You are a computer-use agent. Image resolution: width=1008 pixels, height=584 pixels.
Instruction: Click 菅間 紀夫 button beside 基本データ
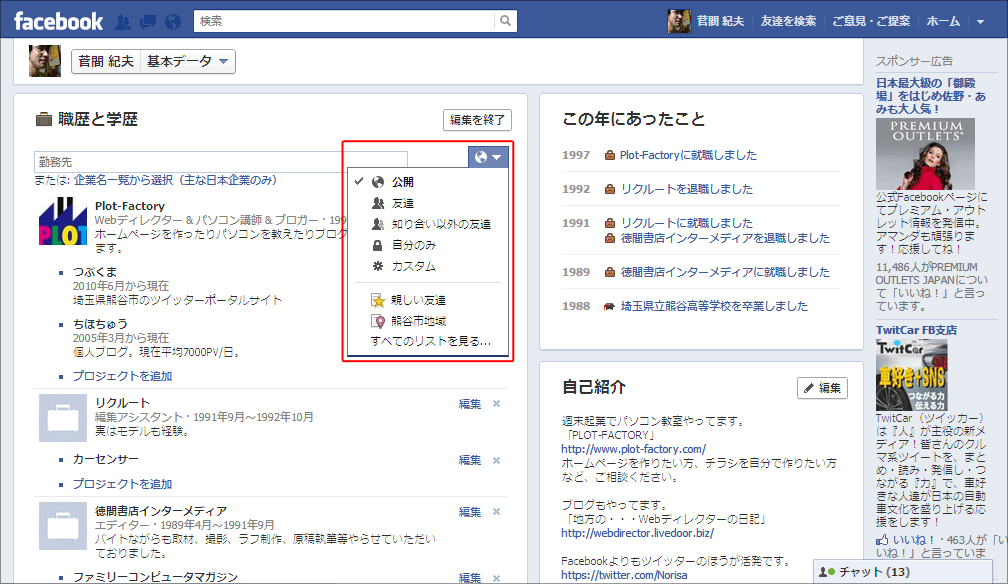pyautogui.click(x=106, y=62)
